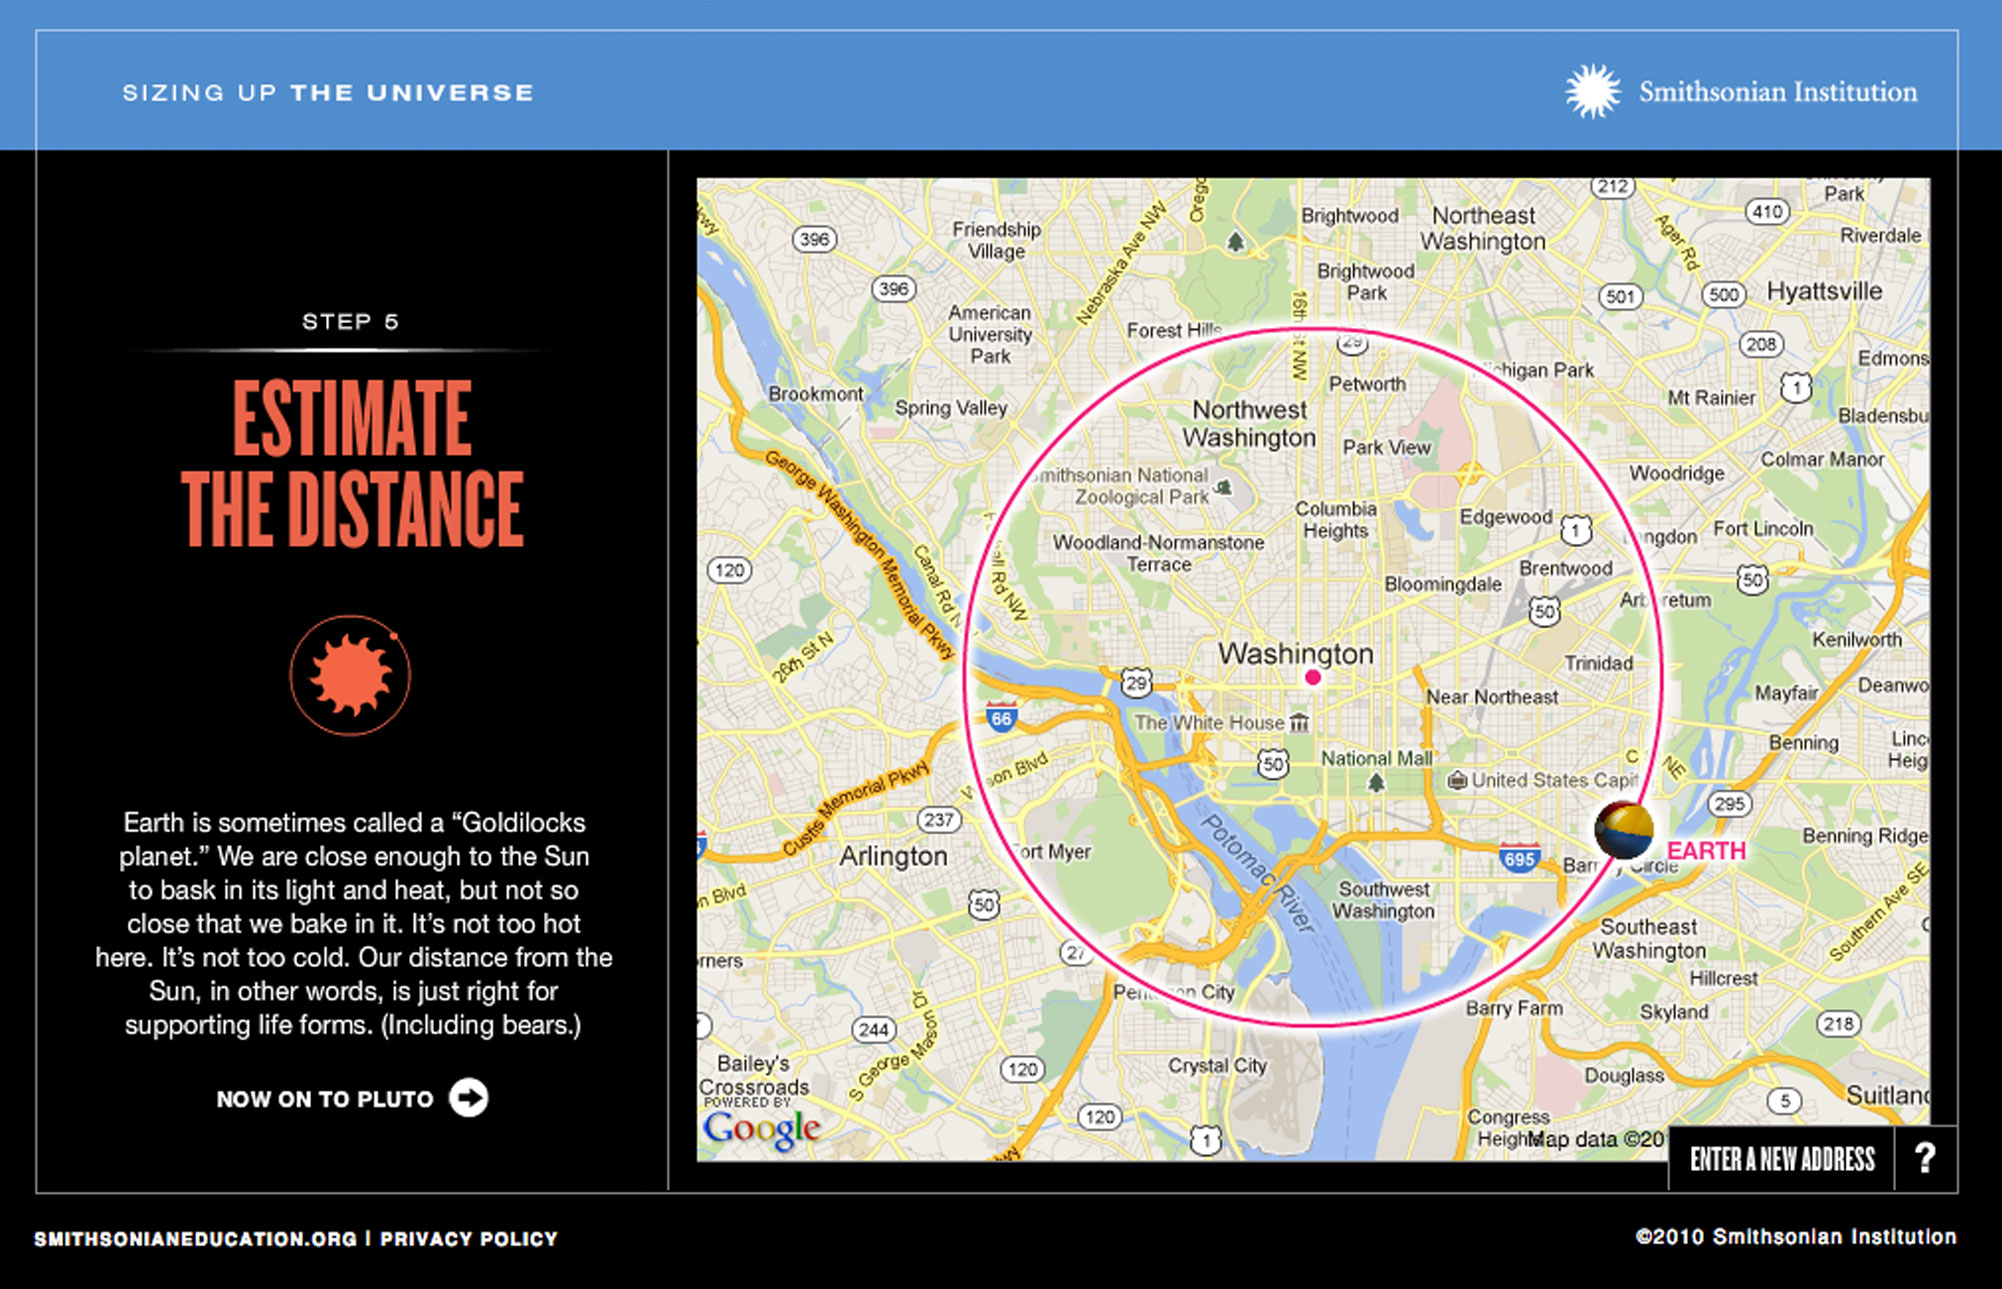Open help with the question mark button

(x=1925, y=1159)
